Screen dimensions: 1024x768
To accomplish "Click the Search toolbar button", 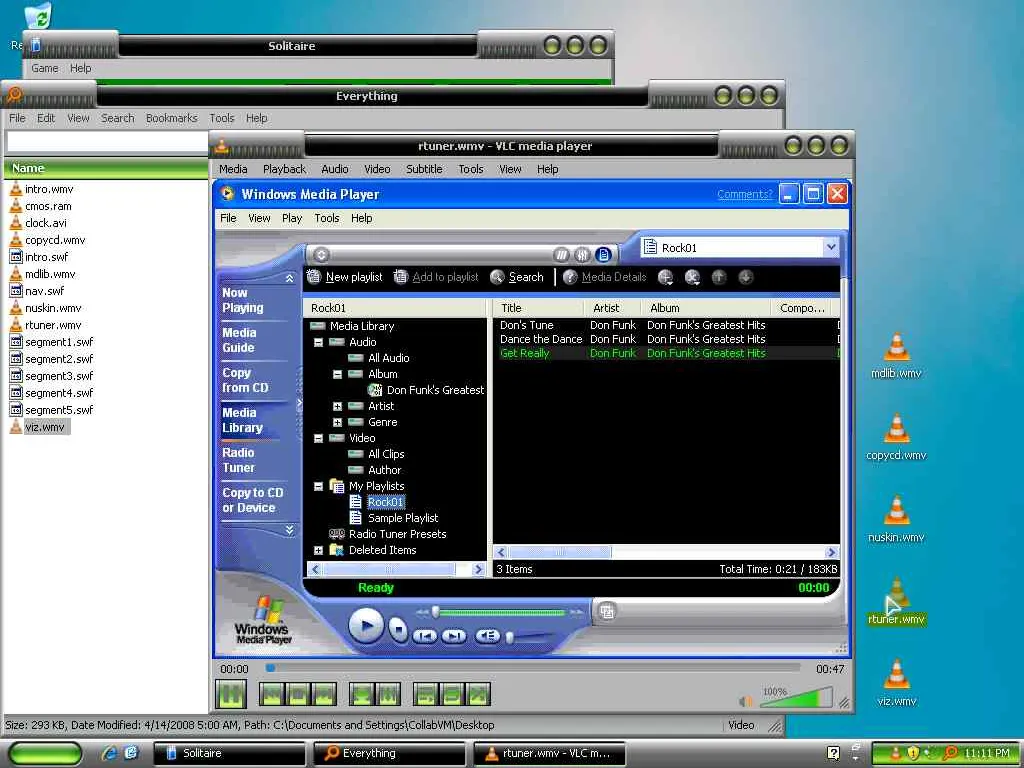I will tap(517, 277).
